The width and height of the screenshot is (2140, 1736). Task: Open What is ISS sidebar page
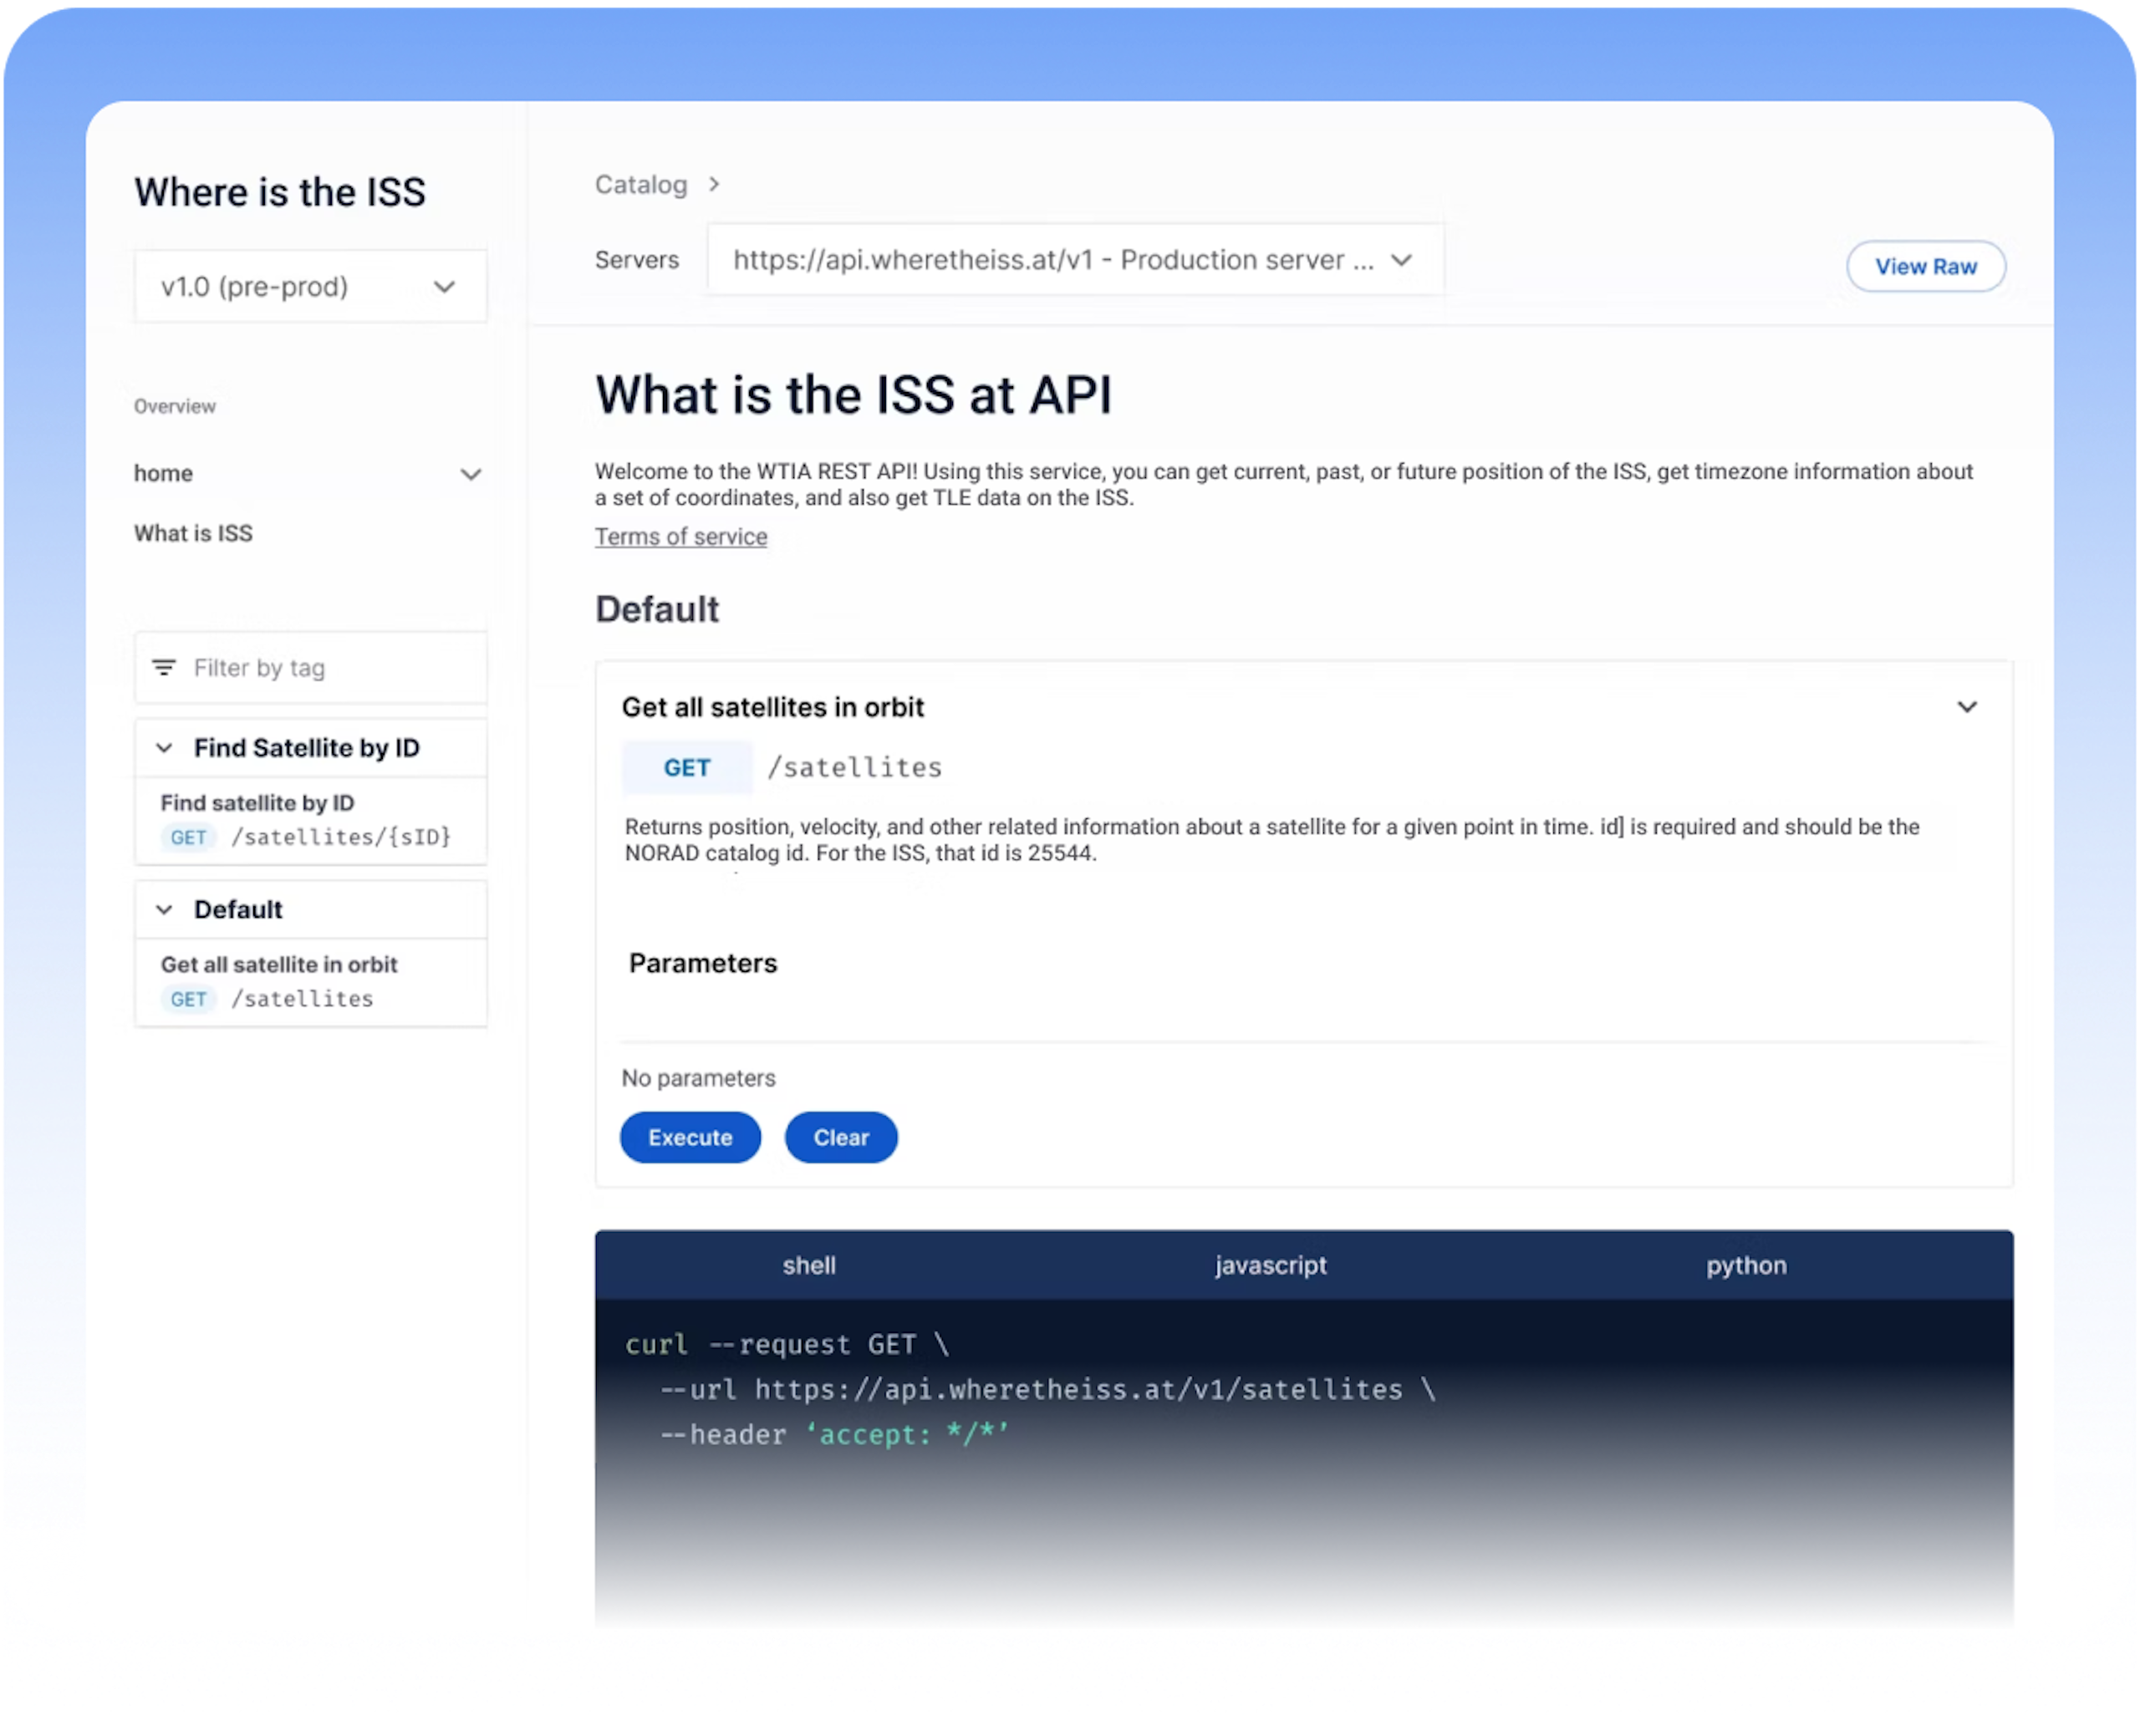click(x=194, y=533)
